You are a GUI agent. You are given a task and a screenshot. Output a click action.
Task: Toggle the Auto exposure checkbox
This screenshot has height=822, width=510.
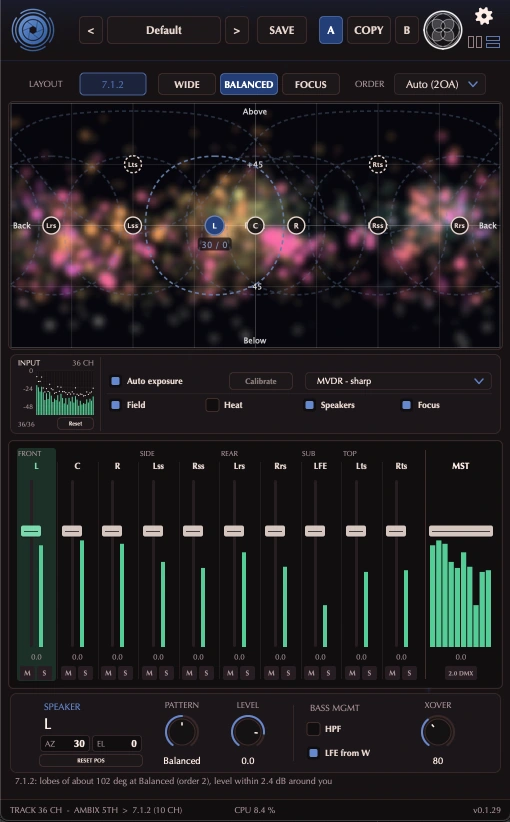[x=116, y=381]
